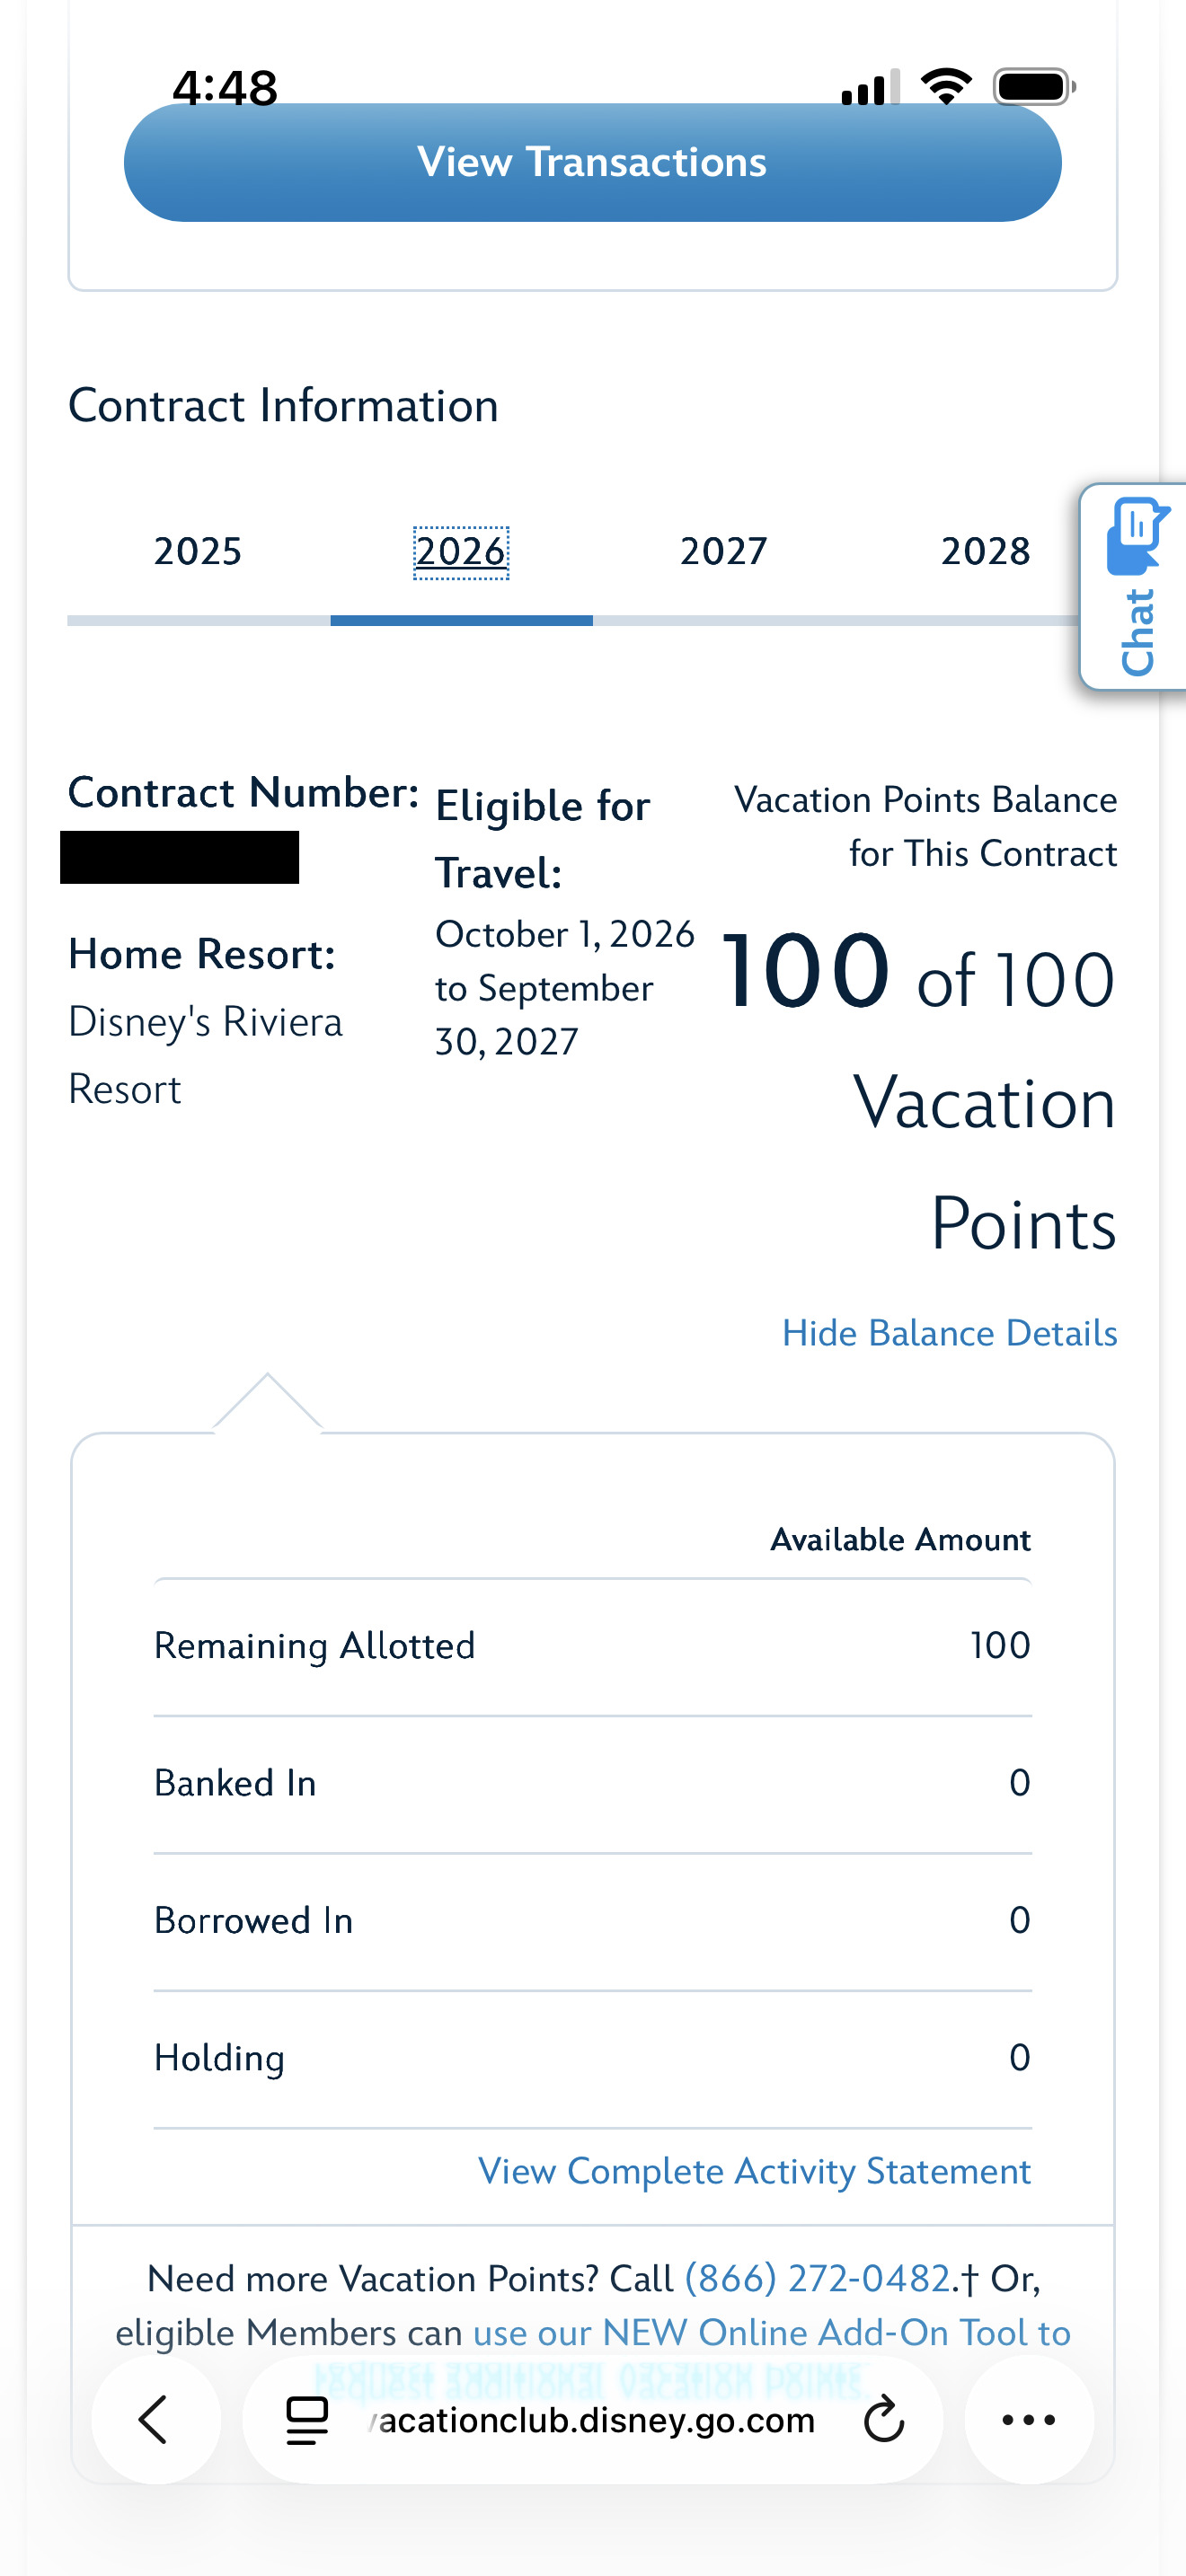Tap the browser back arrow icon
Viewport: 1186px width, 2576px height.
(155, 2420)
